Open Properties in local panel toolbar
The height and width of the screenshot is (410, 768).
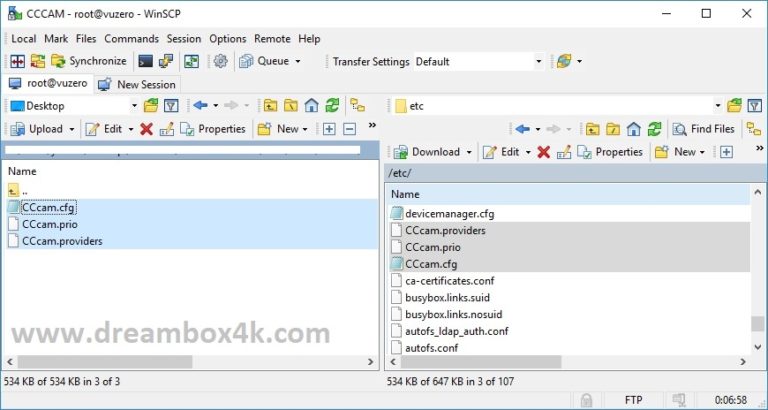213,129
